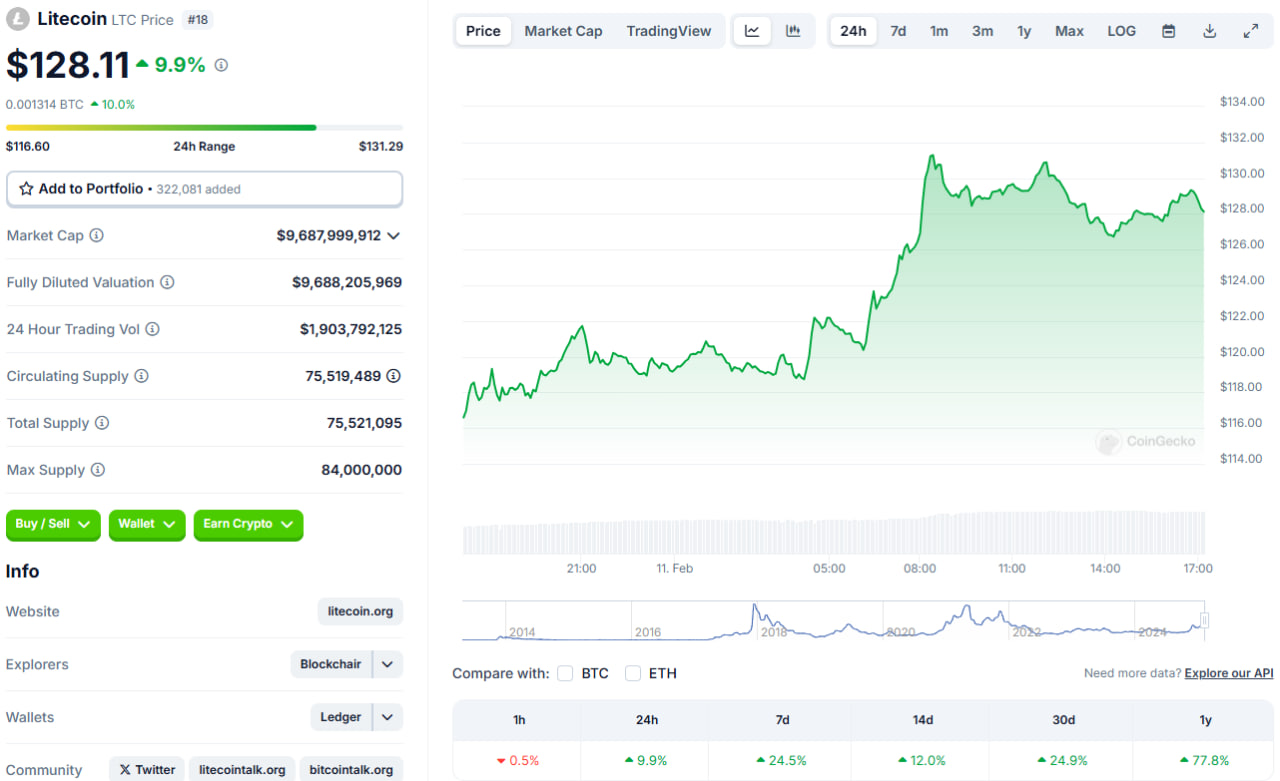Image resolution: width=1280 pixels, height=781 pixels.
Task: Click the 1h change value -0.5%
Action: (518, 761)
